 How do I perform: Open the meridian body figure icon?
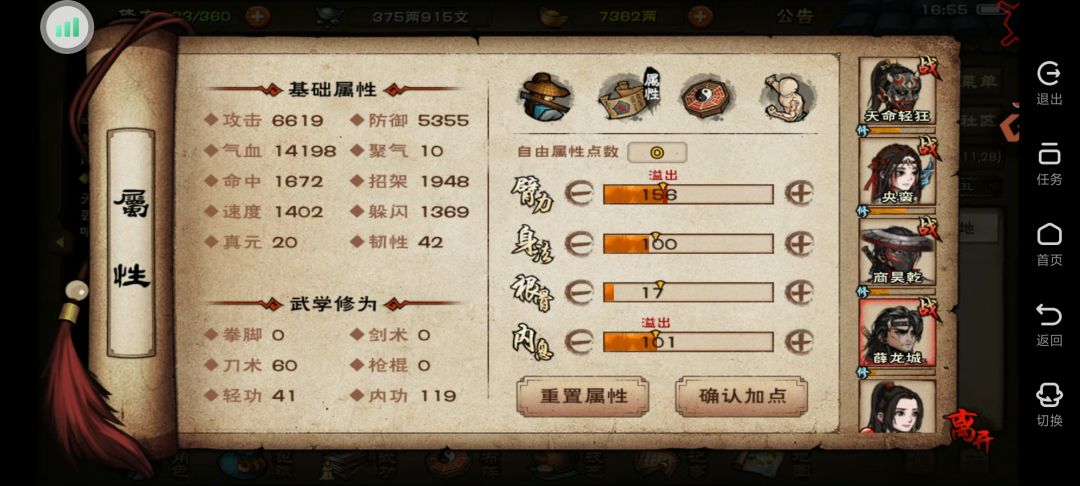787,97
